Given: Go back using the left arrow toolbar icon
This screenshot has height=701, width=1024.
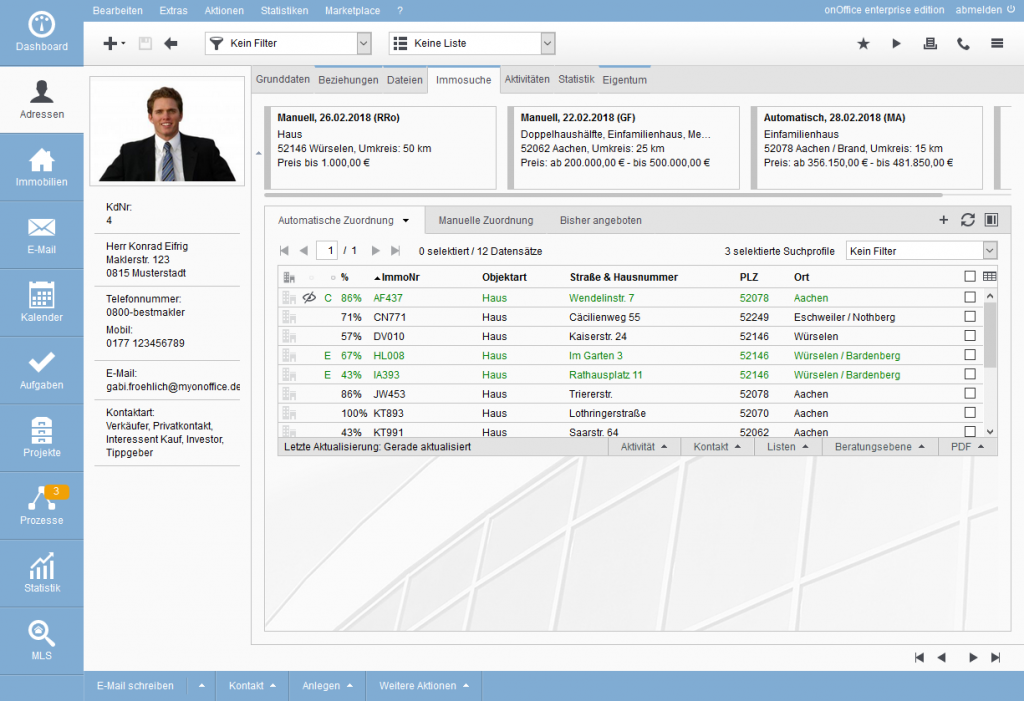Looking at the screenshot, I should tap(169, 44).
